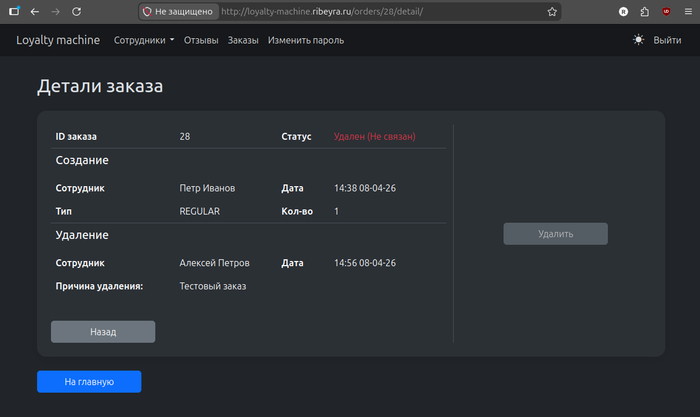Click the Loyalty machine brand logo
This screenshot has height=417, width=700.
[x=58, y=40]
